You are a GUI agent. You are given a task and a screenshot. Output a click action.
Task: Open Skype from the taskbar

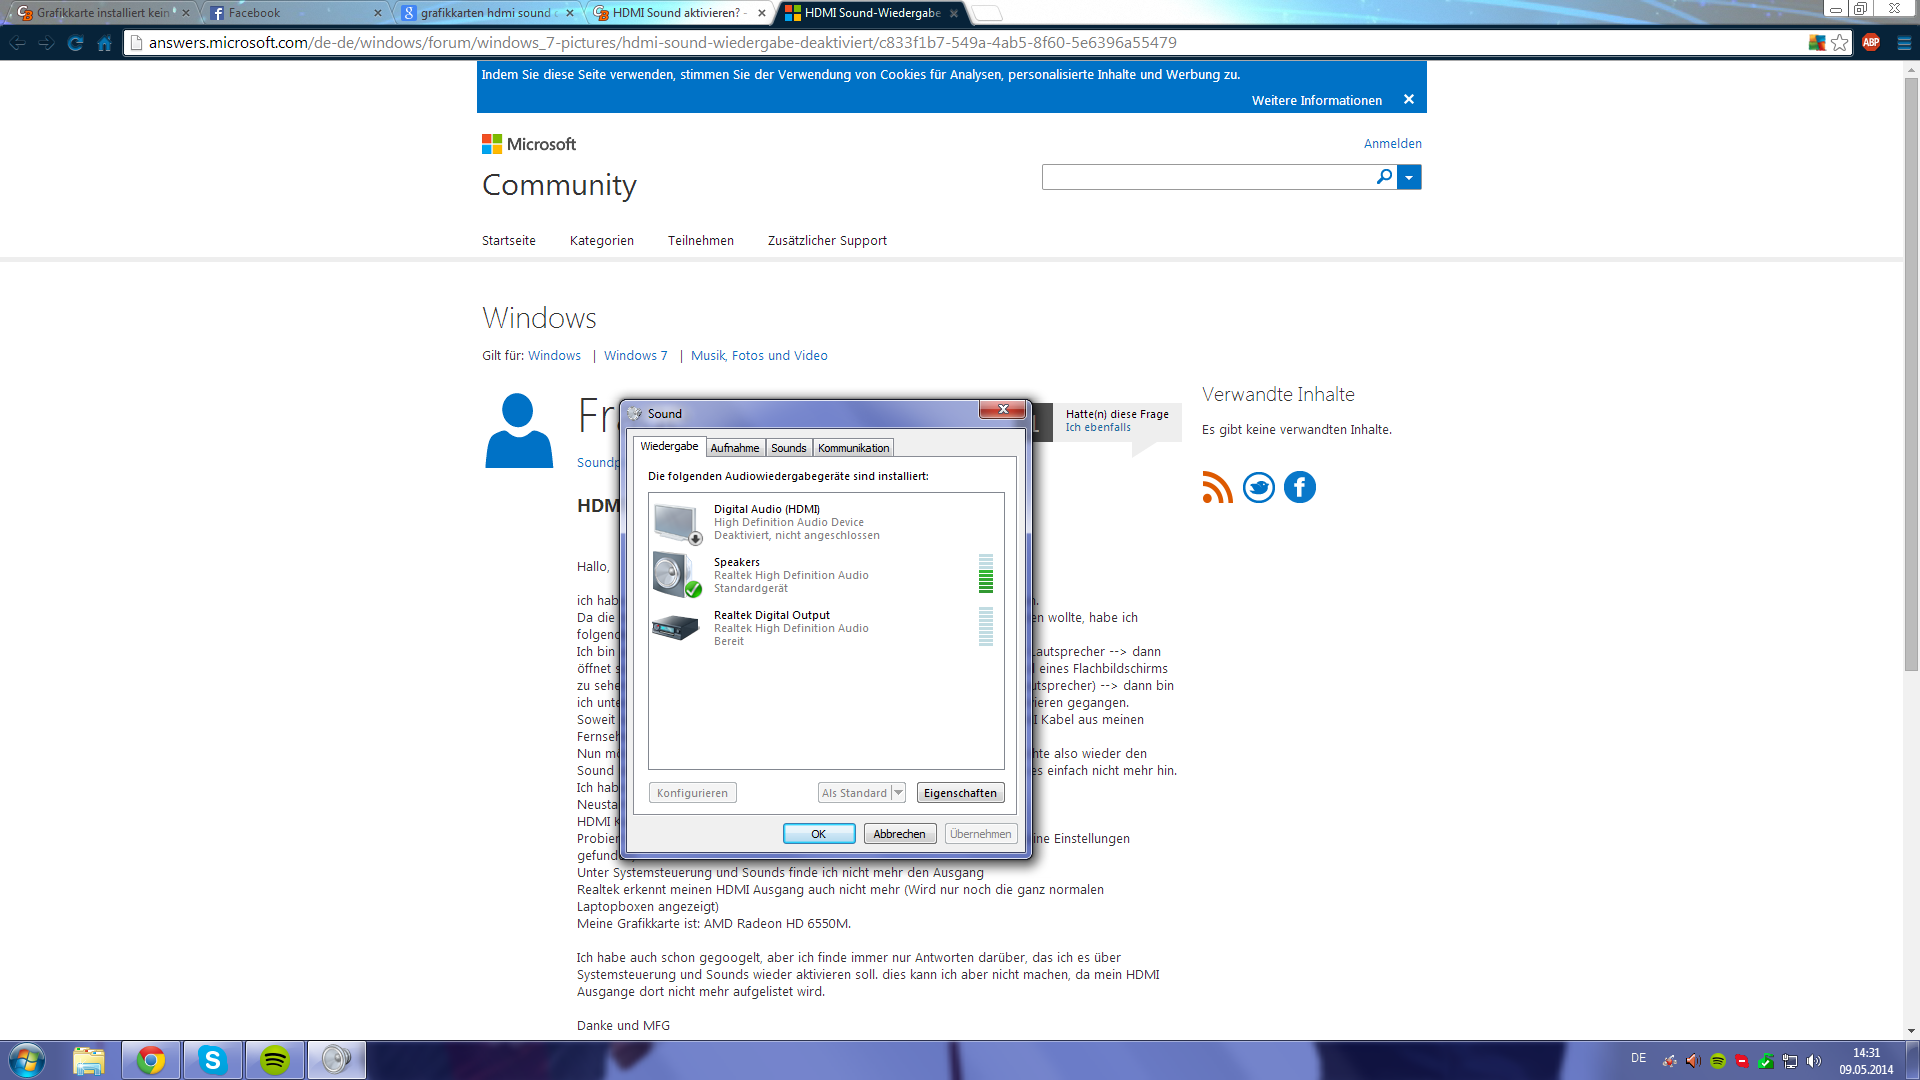(x=212, y=1060)
